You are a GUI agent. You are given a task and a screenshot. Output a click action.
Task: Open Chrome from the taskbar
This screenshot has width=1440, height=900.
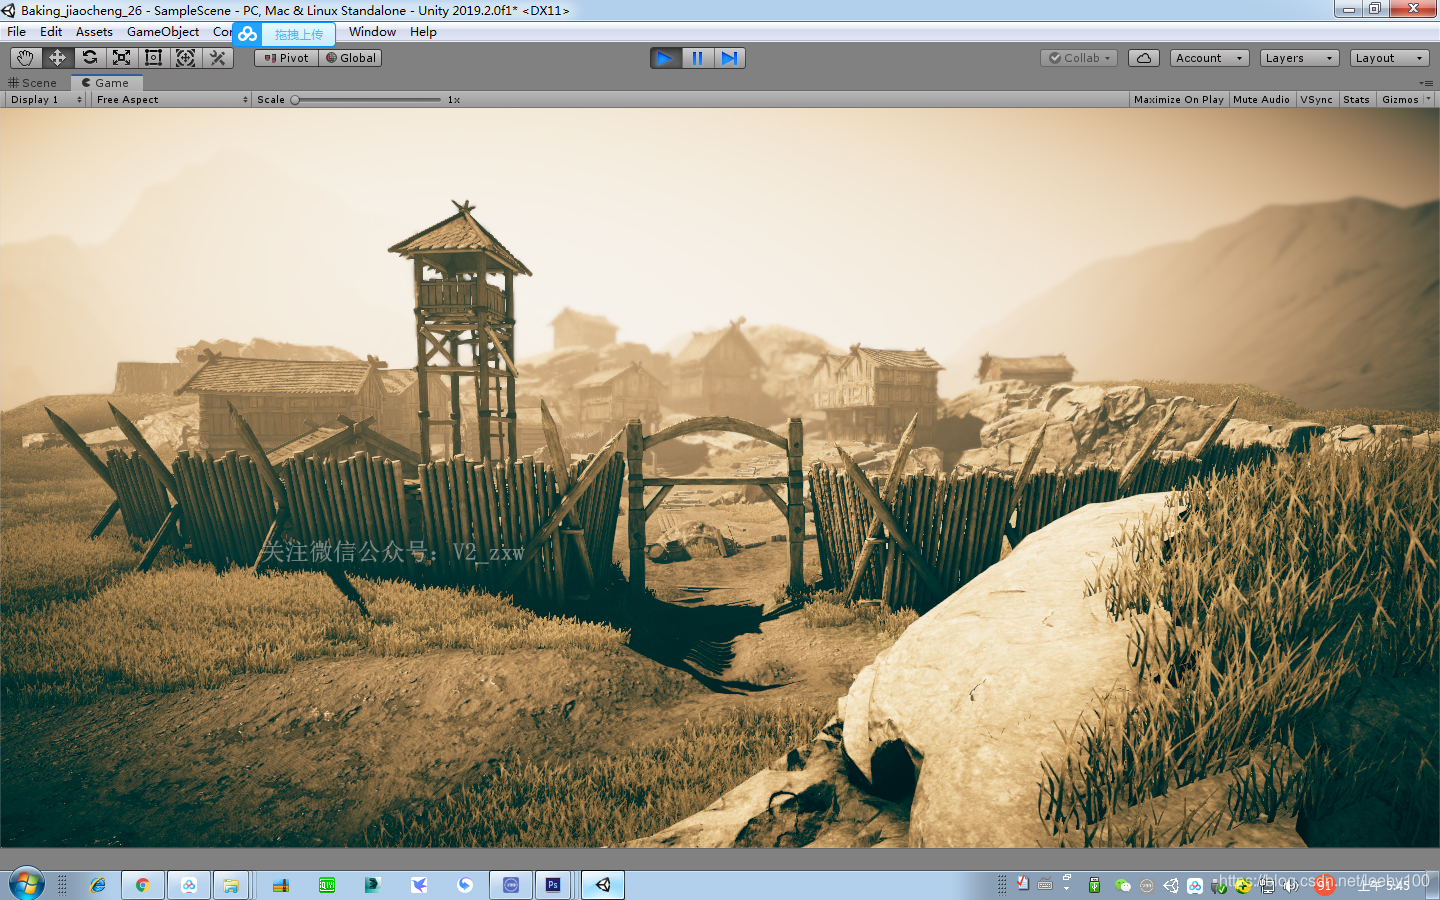point(143,885)
